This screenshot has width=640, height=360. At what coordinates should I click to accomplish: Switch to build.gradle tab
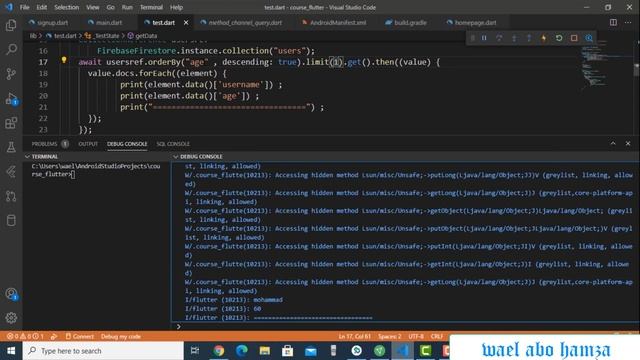click(x=406, y=22)
